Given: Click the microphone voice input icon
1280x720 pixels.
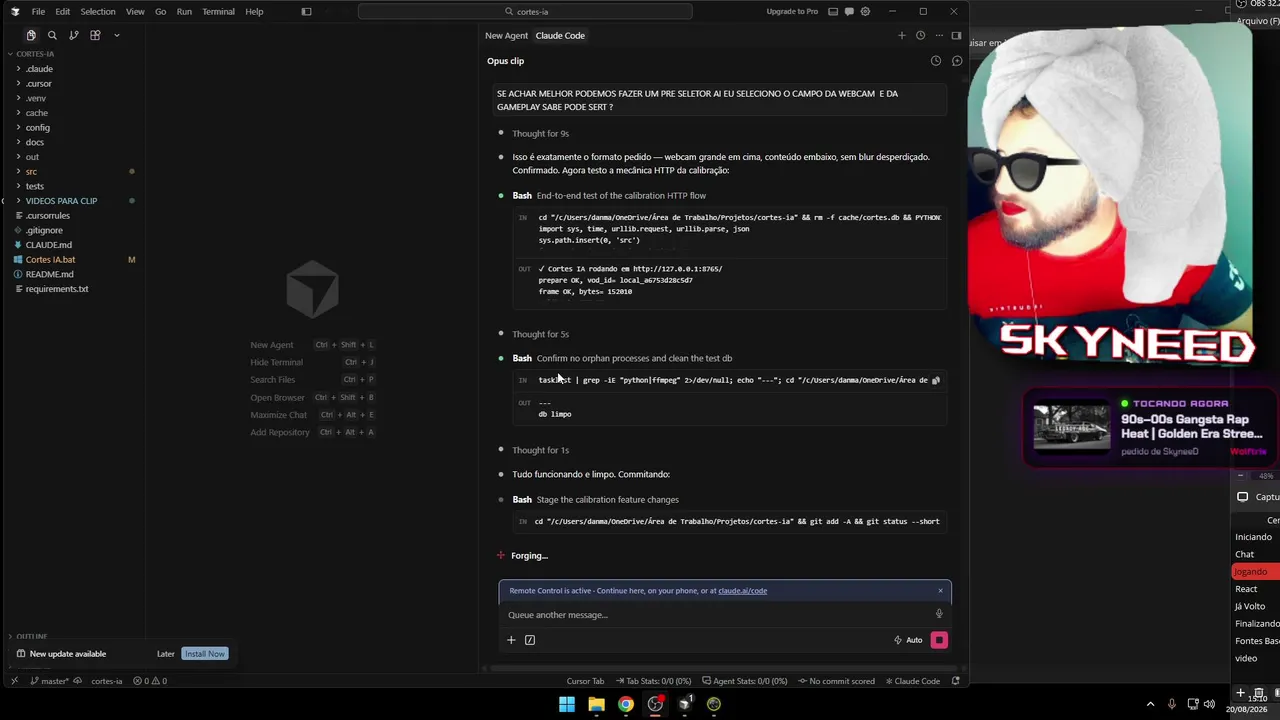Looking at the screenshot, I should pyautogui.click(x=939, y=614).
